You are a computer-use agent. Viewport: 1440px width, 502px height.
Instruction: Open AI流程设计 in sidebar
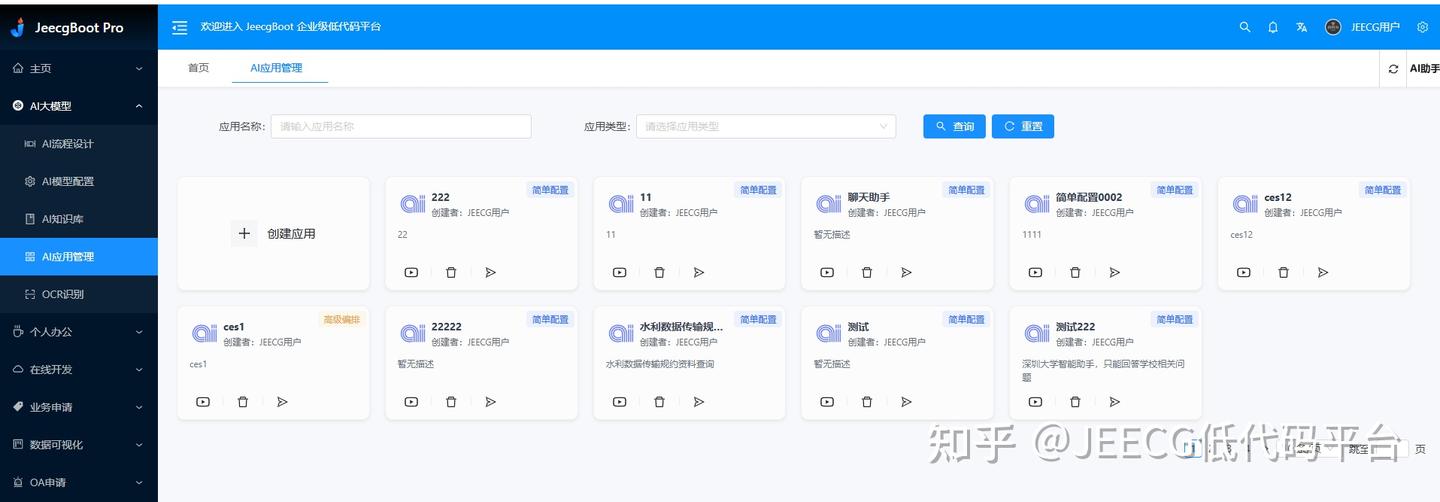click(79, 144)
